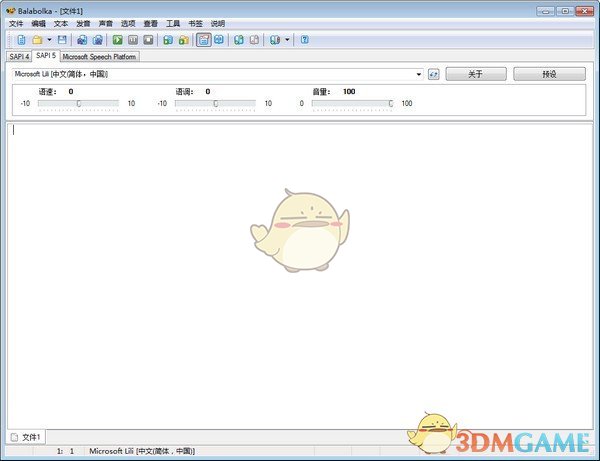The width and height of the screenshot is (600, 461).
Task: Start reading aloud with the green Play button
Action: point(117,40)
